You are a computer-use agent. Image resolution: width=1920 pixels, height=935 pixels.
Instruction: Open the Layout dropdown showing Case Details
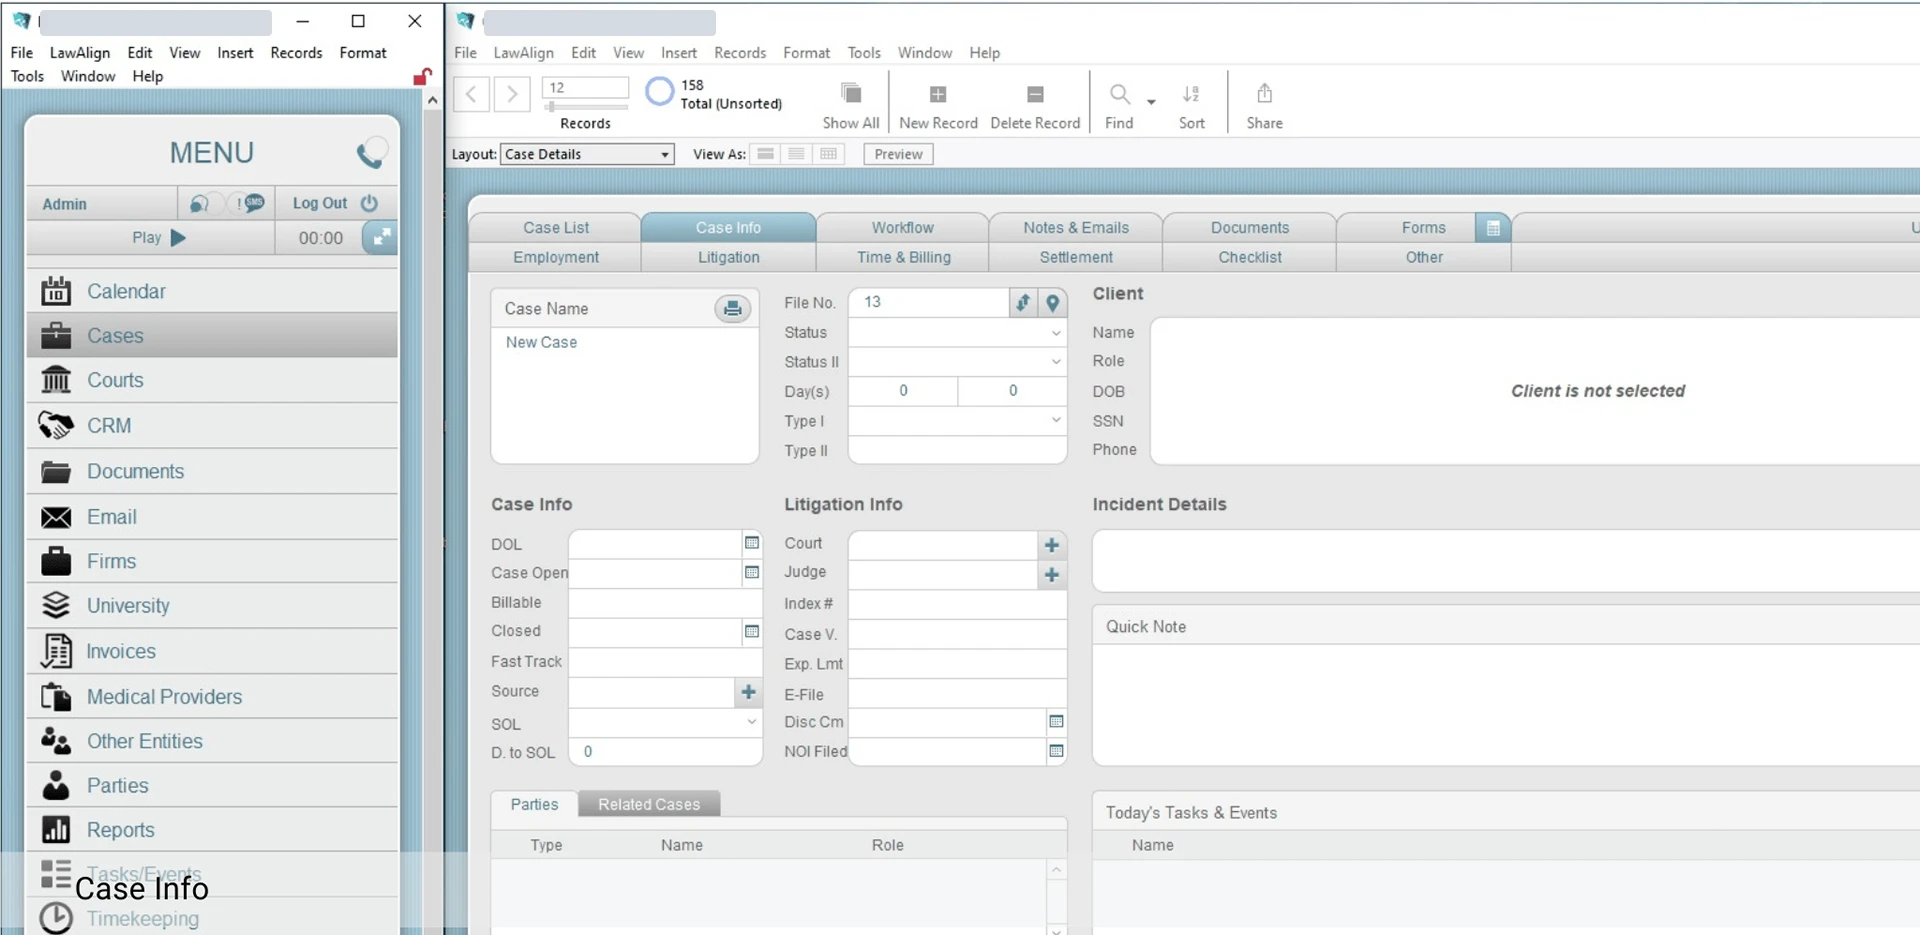pyautogui.click(x=587, y=154)
